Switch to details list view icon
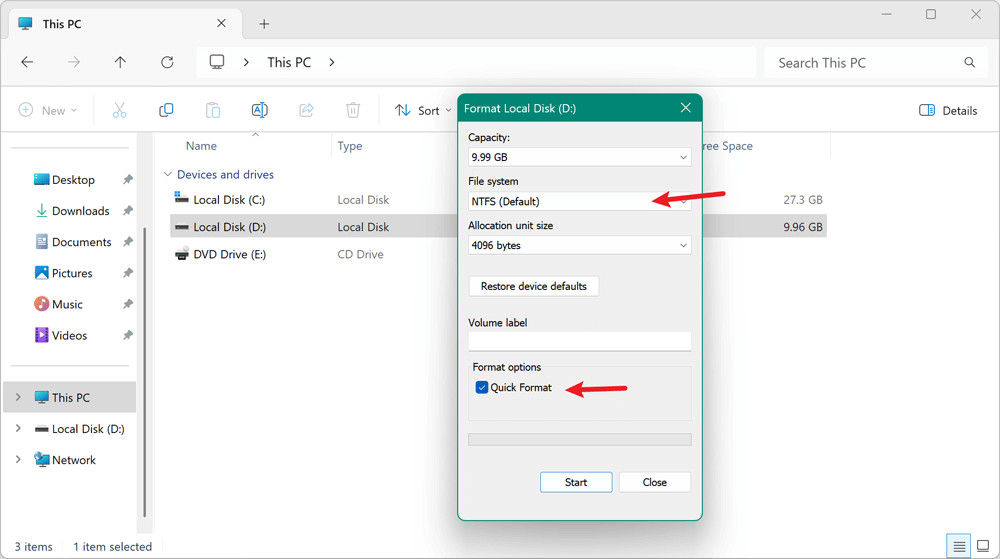This screenshot has width=1000, height=559. 959,546
